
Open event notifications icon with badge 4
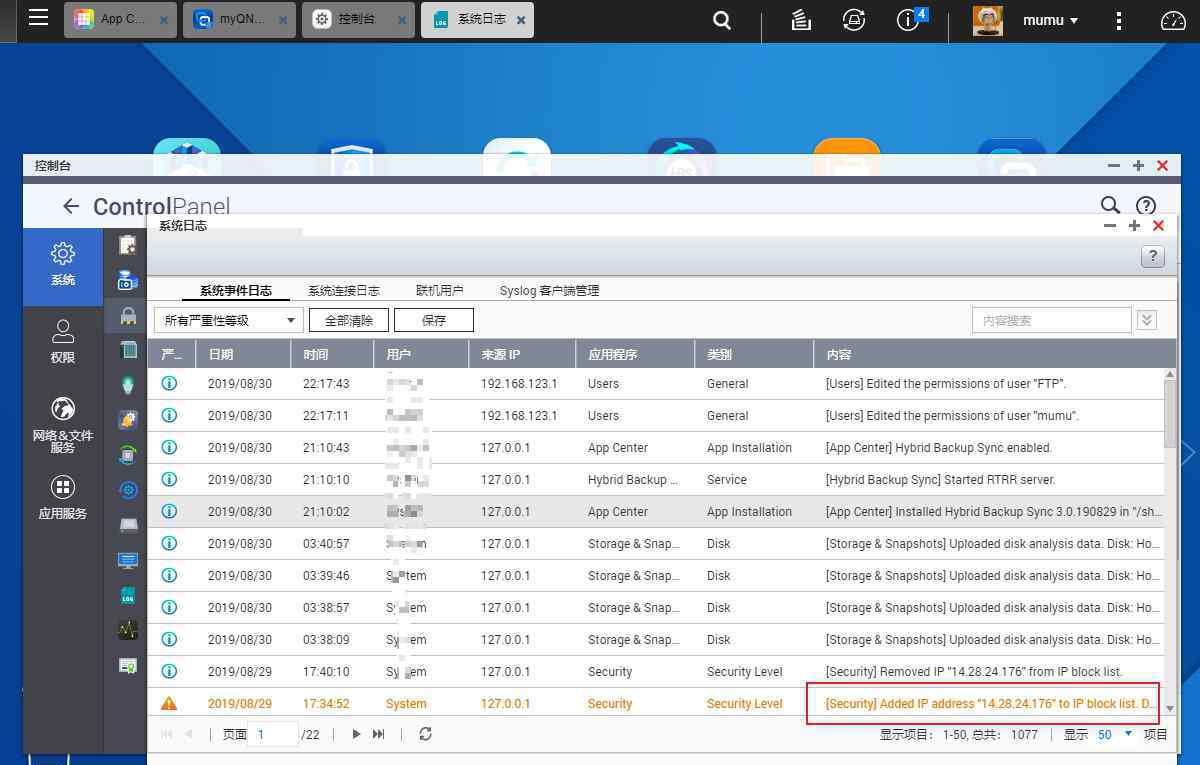[909, 20]
